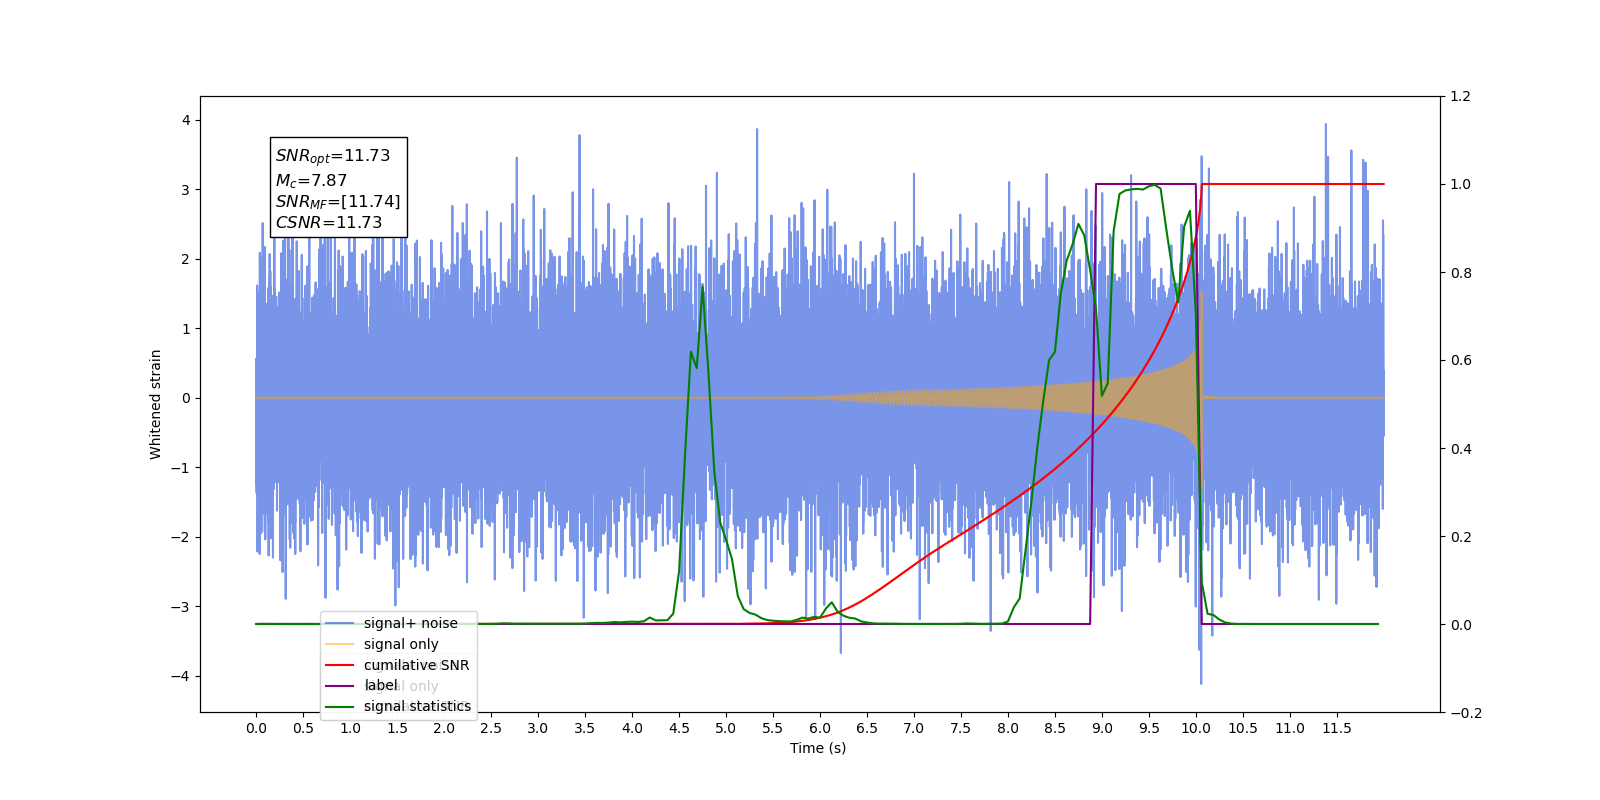
Task: Click the M_c=7.87 annotation text
Action: 311,181
